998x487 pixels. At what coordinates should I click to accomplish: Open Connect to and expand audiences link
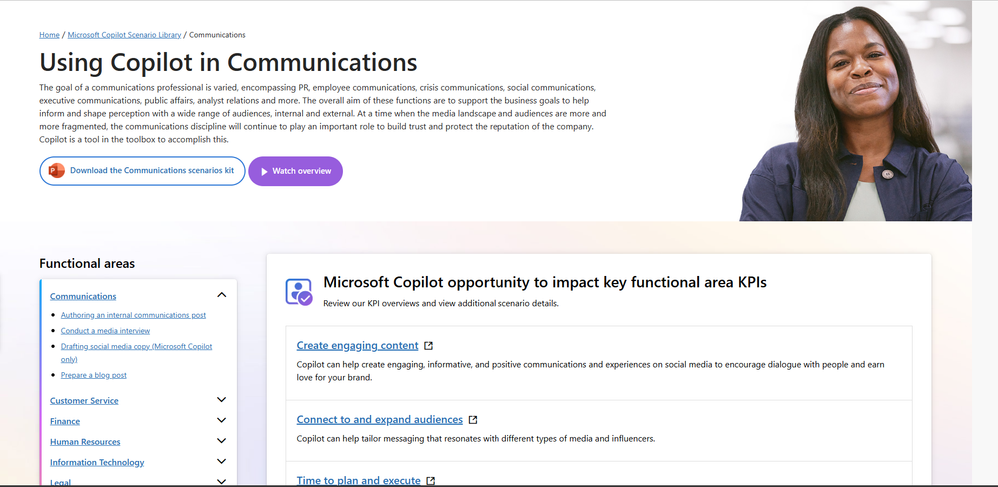(379, 420)
